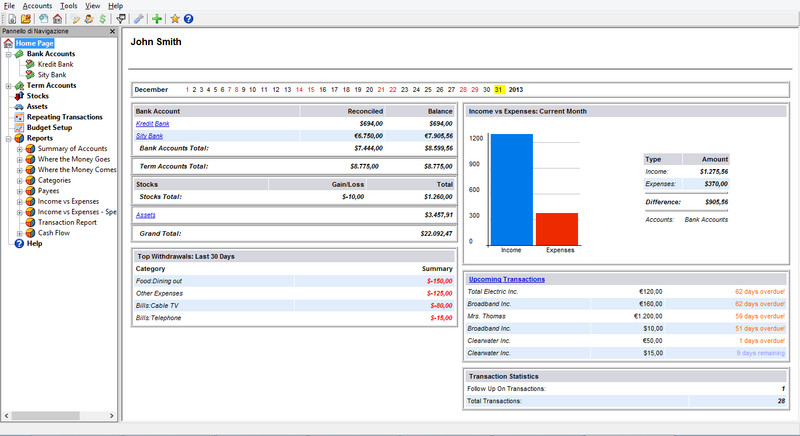Open the Accounts menu
This screenshot has width=800, height=436.
tap(37, 6)
